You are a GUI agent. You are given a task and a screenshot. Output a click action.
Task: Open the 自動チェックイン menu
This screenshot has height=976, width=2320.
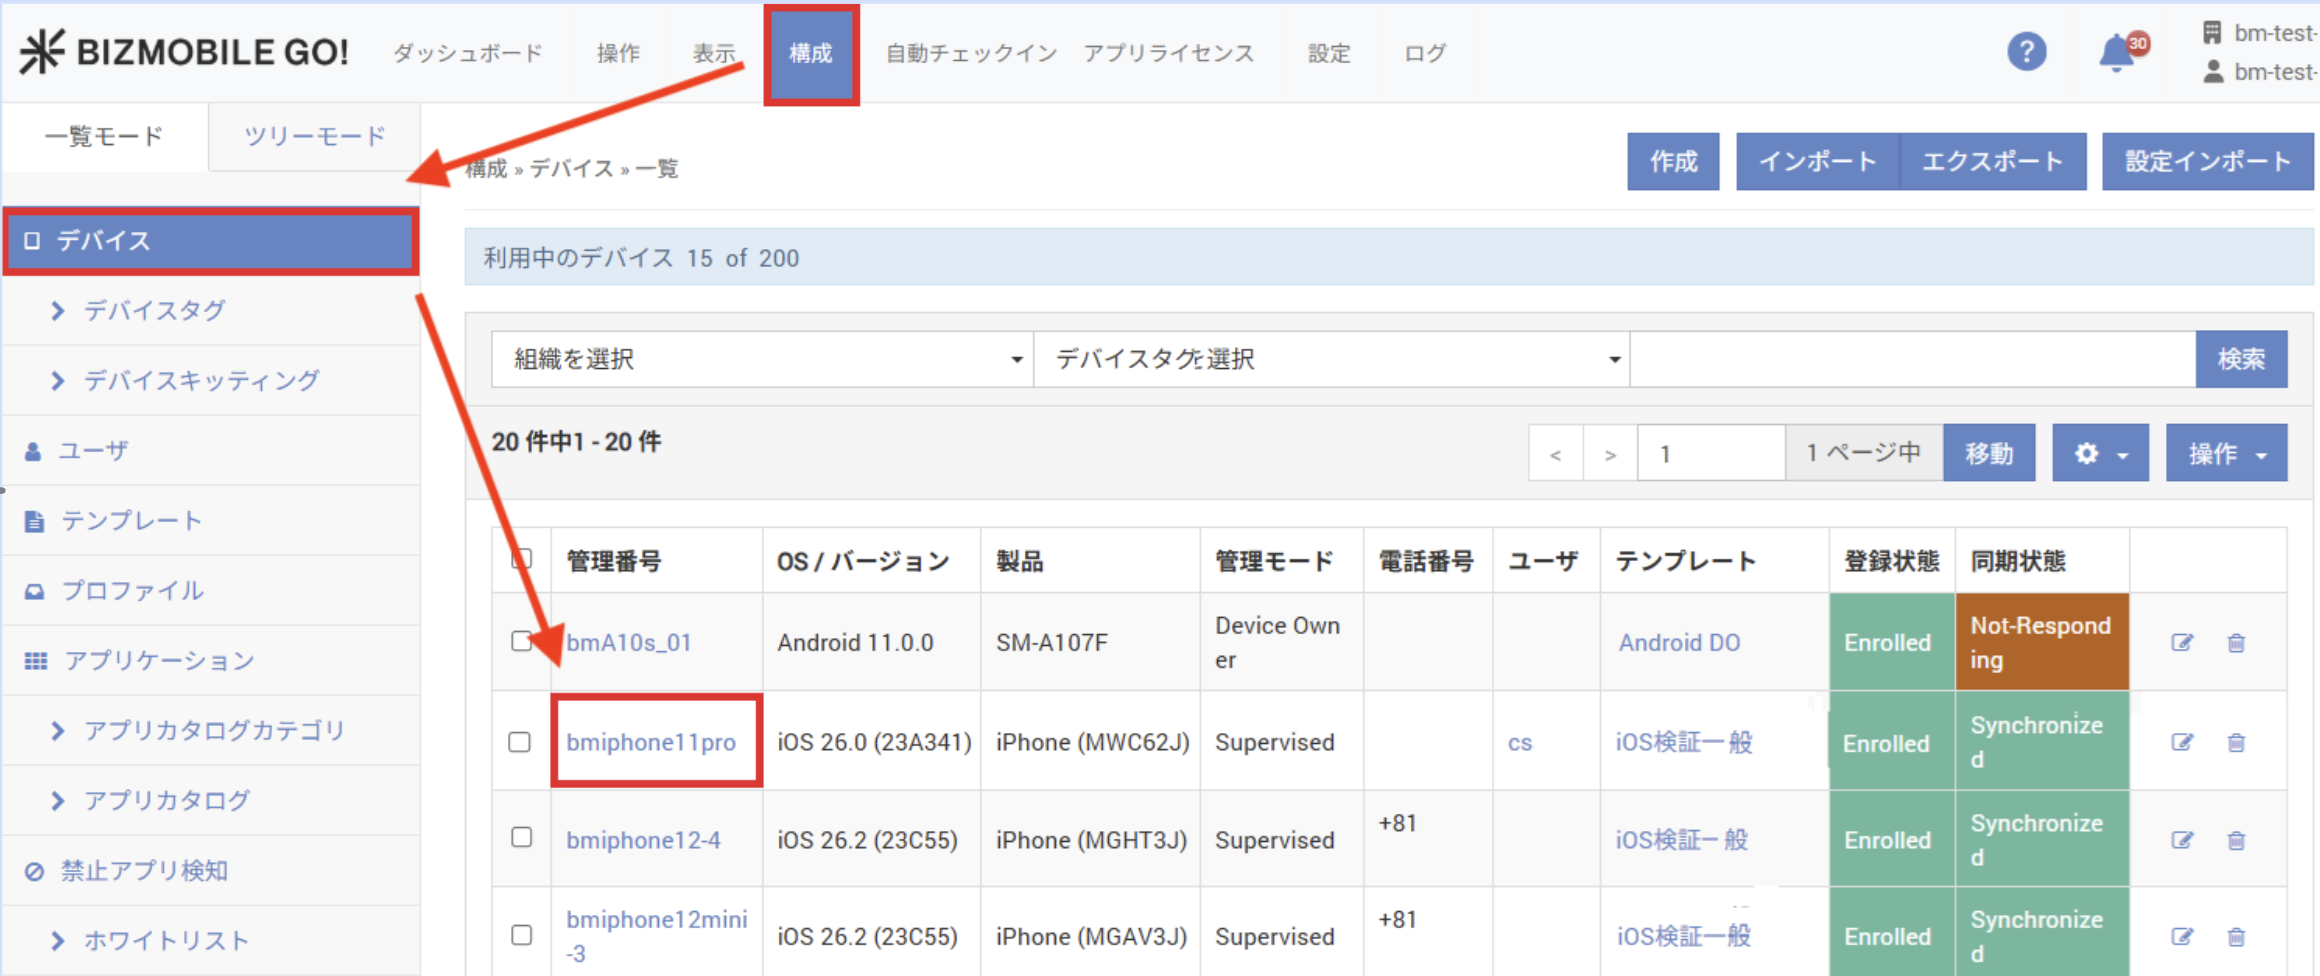[x=971, y=53]
